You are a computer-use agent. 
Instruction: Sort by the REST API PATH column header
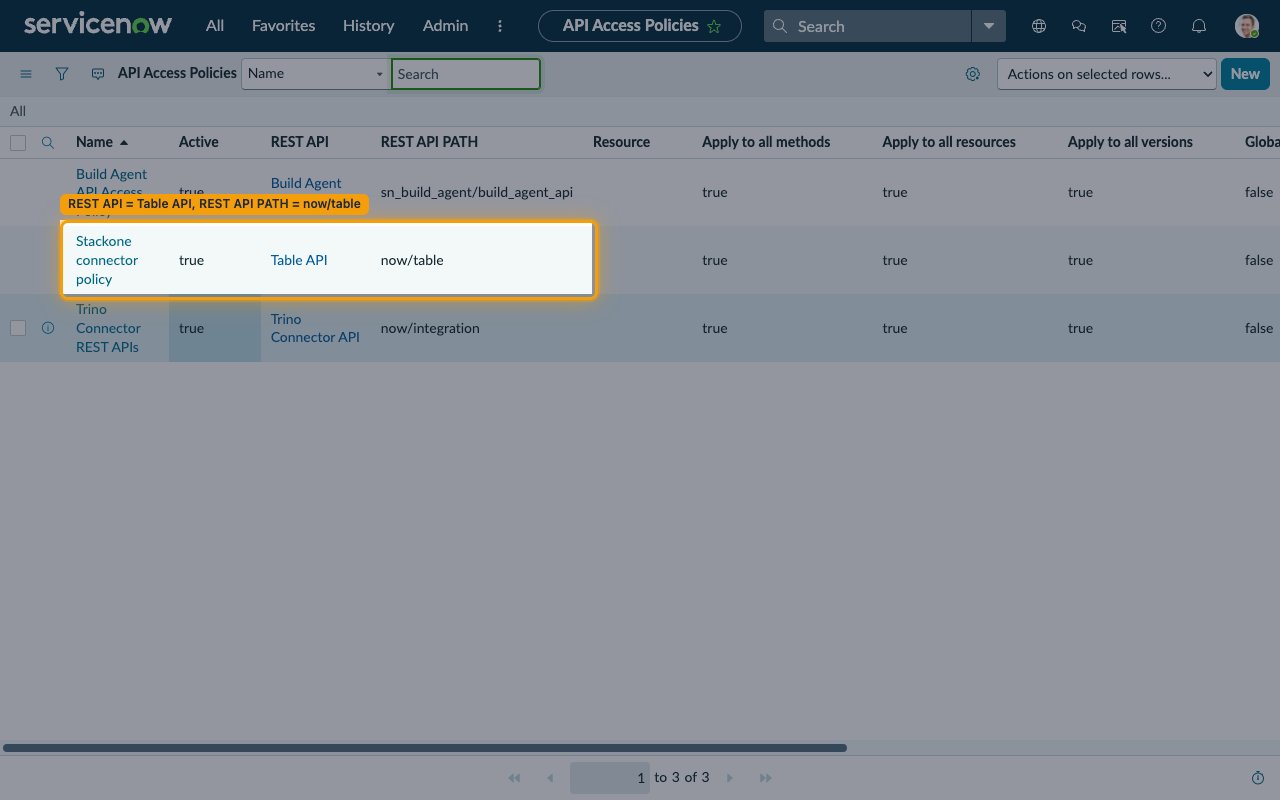click(x=429, y=142)
